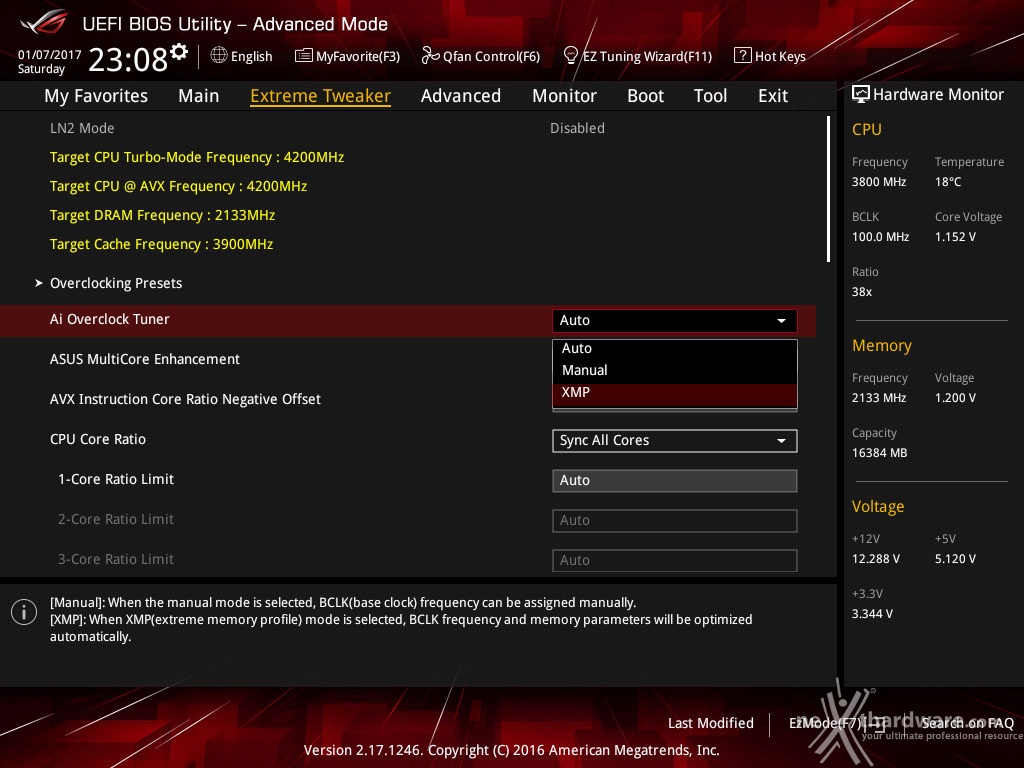The width and height of the screenshot is (1024, 768).
Task: Click the +12V 12.288 V reading
Action: [876, 559]
